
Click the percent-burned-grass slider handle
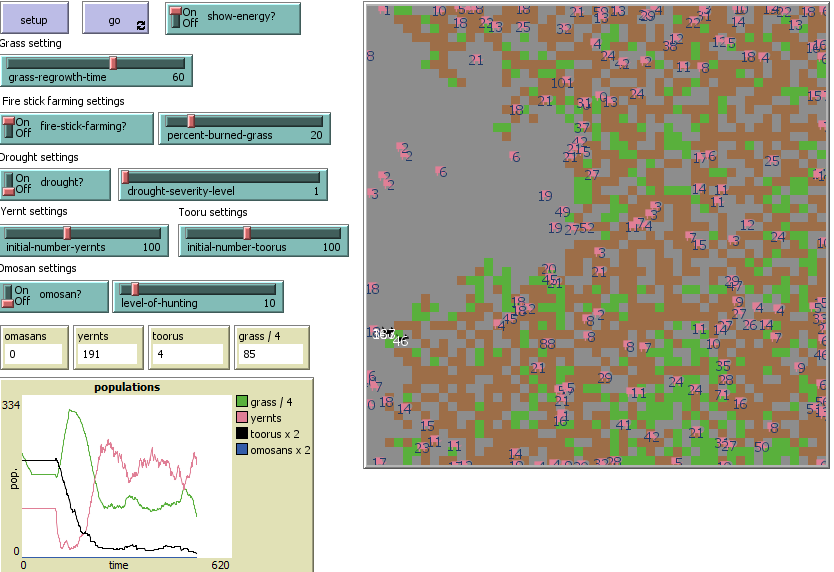coord(191,121)
